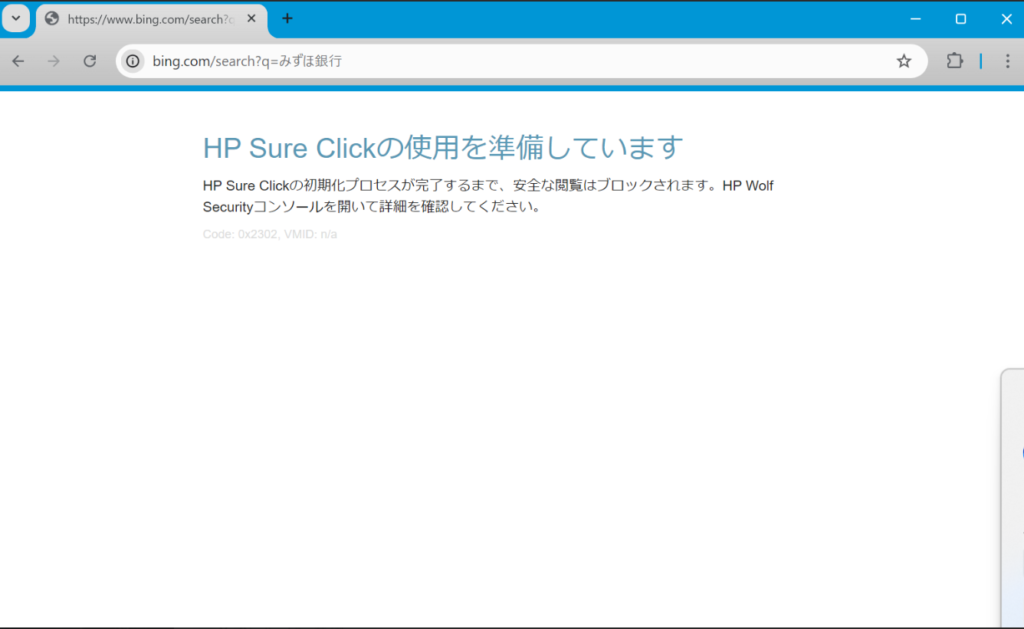Viewport: 1024px width, 629px height.
Task: Reload the current page
Action: point(89,61)
